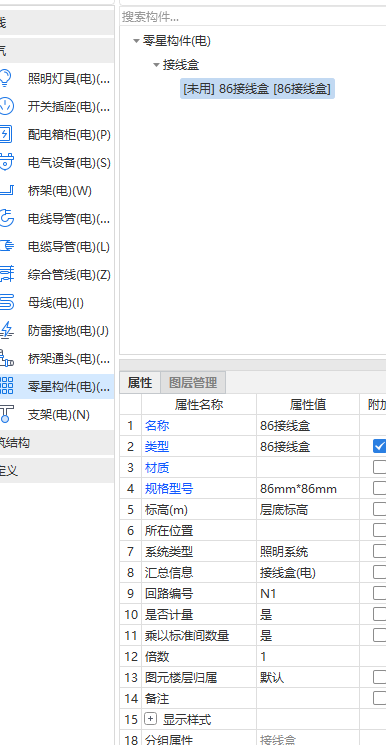Open 电缆导管(电)(L) category label
The image size is (386, 745).
coord(69,247)
